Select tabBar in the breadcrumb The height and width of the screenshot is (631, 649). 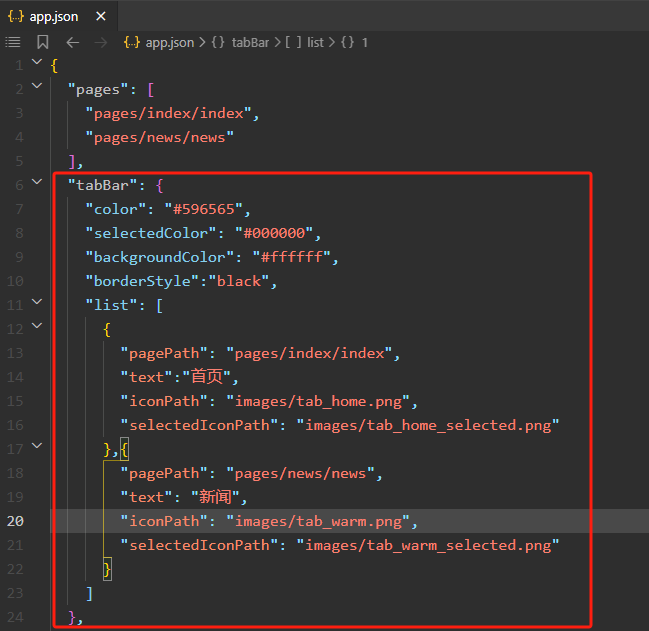tap(250, 42)
